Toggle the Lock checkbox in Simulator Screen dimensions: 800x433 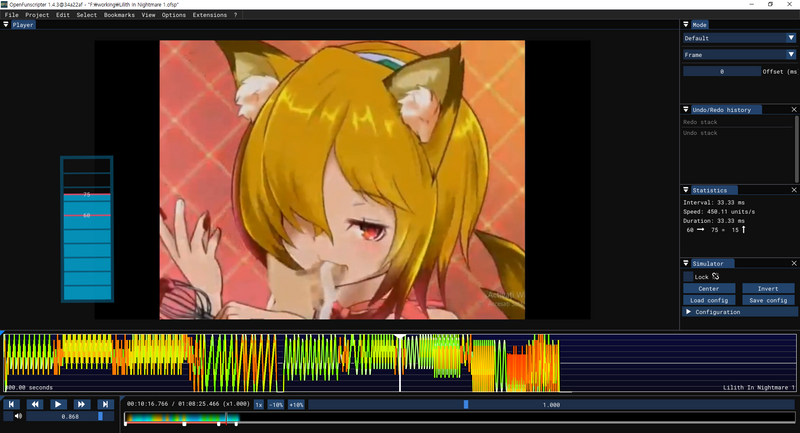[688, 276]
